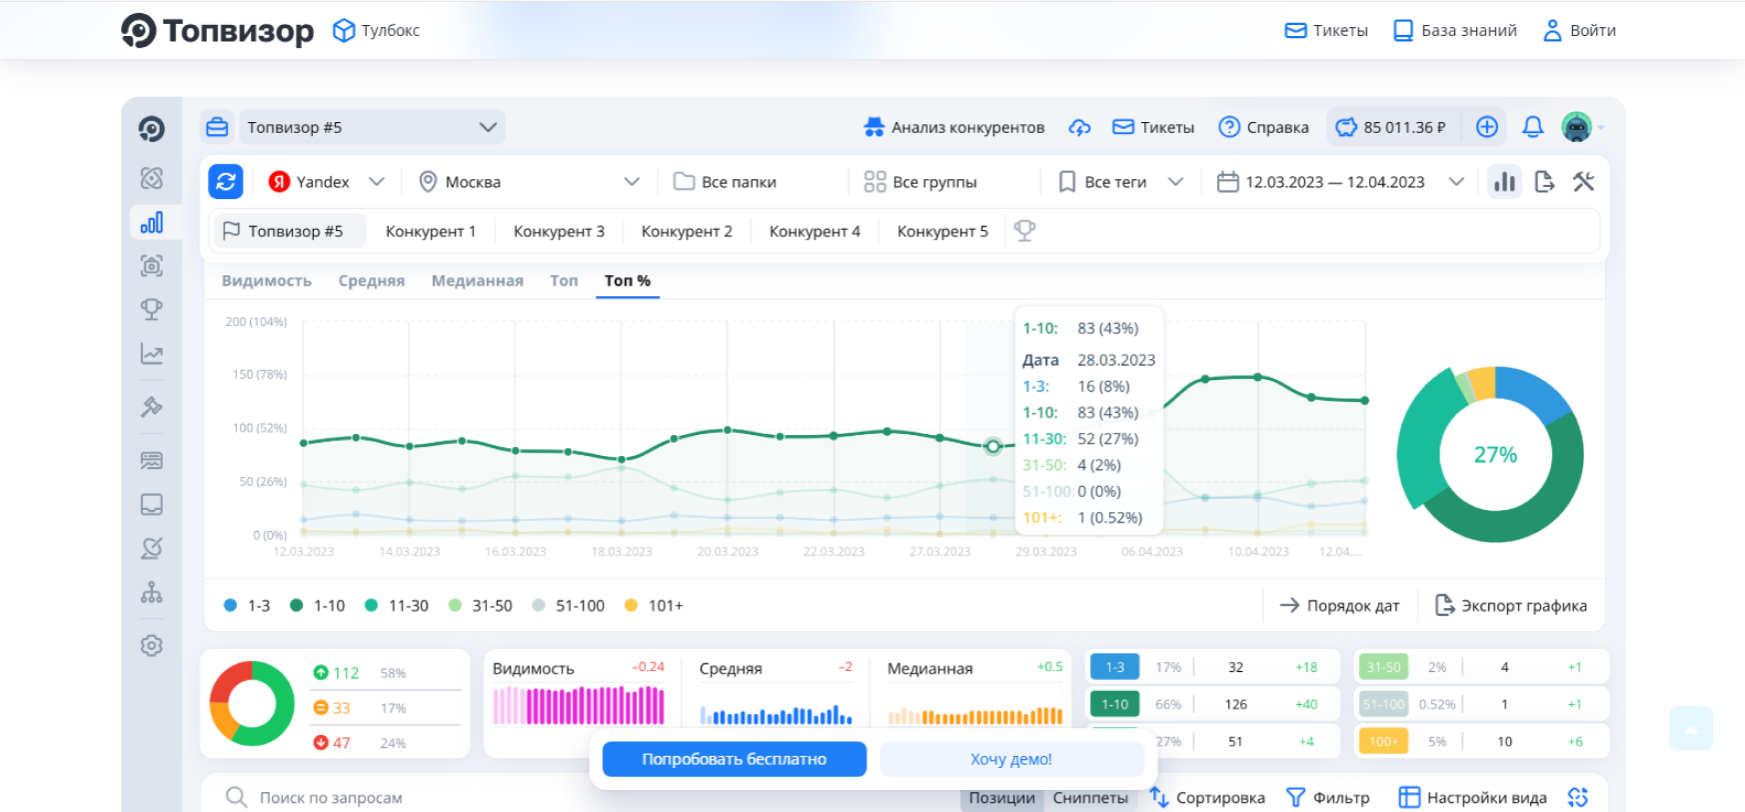
Task: Toggle the 101+ series in the chart legend
Action: (654, 606)
